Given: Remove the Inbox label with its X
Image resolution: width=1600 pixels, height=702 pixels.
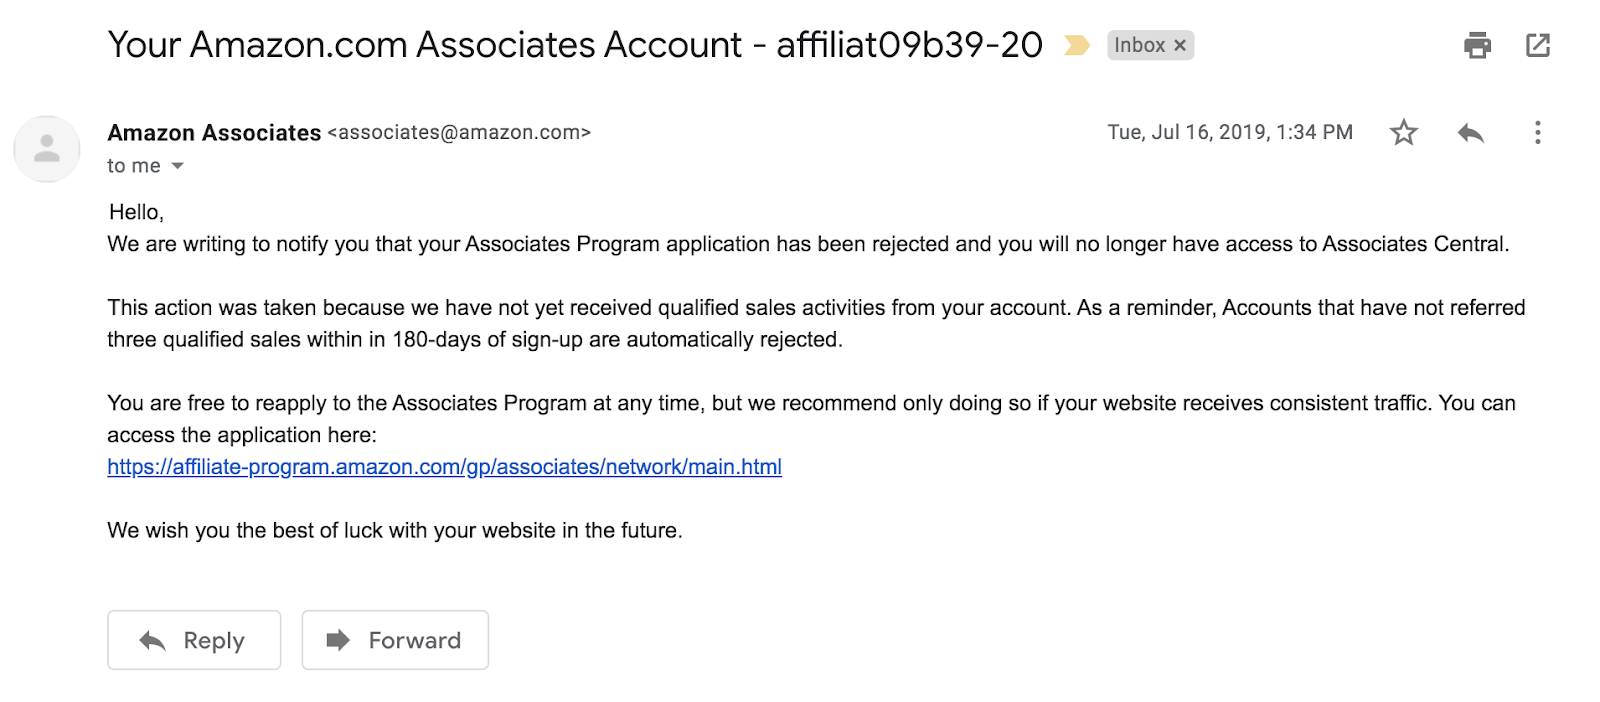Looking at the screenshot, I should coord(1180,46).
